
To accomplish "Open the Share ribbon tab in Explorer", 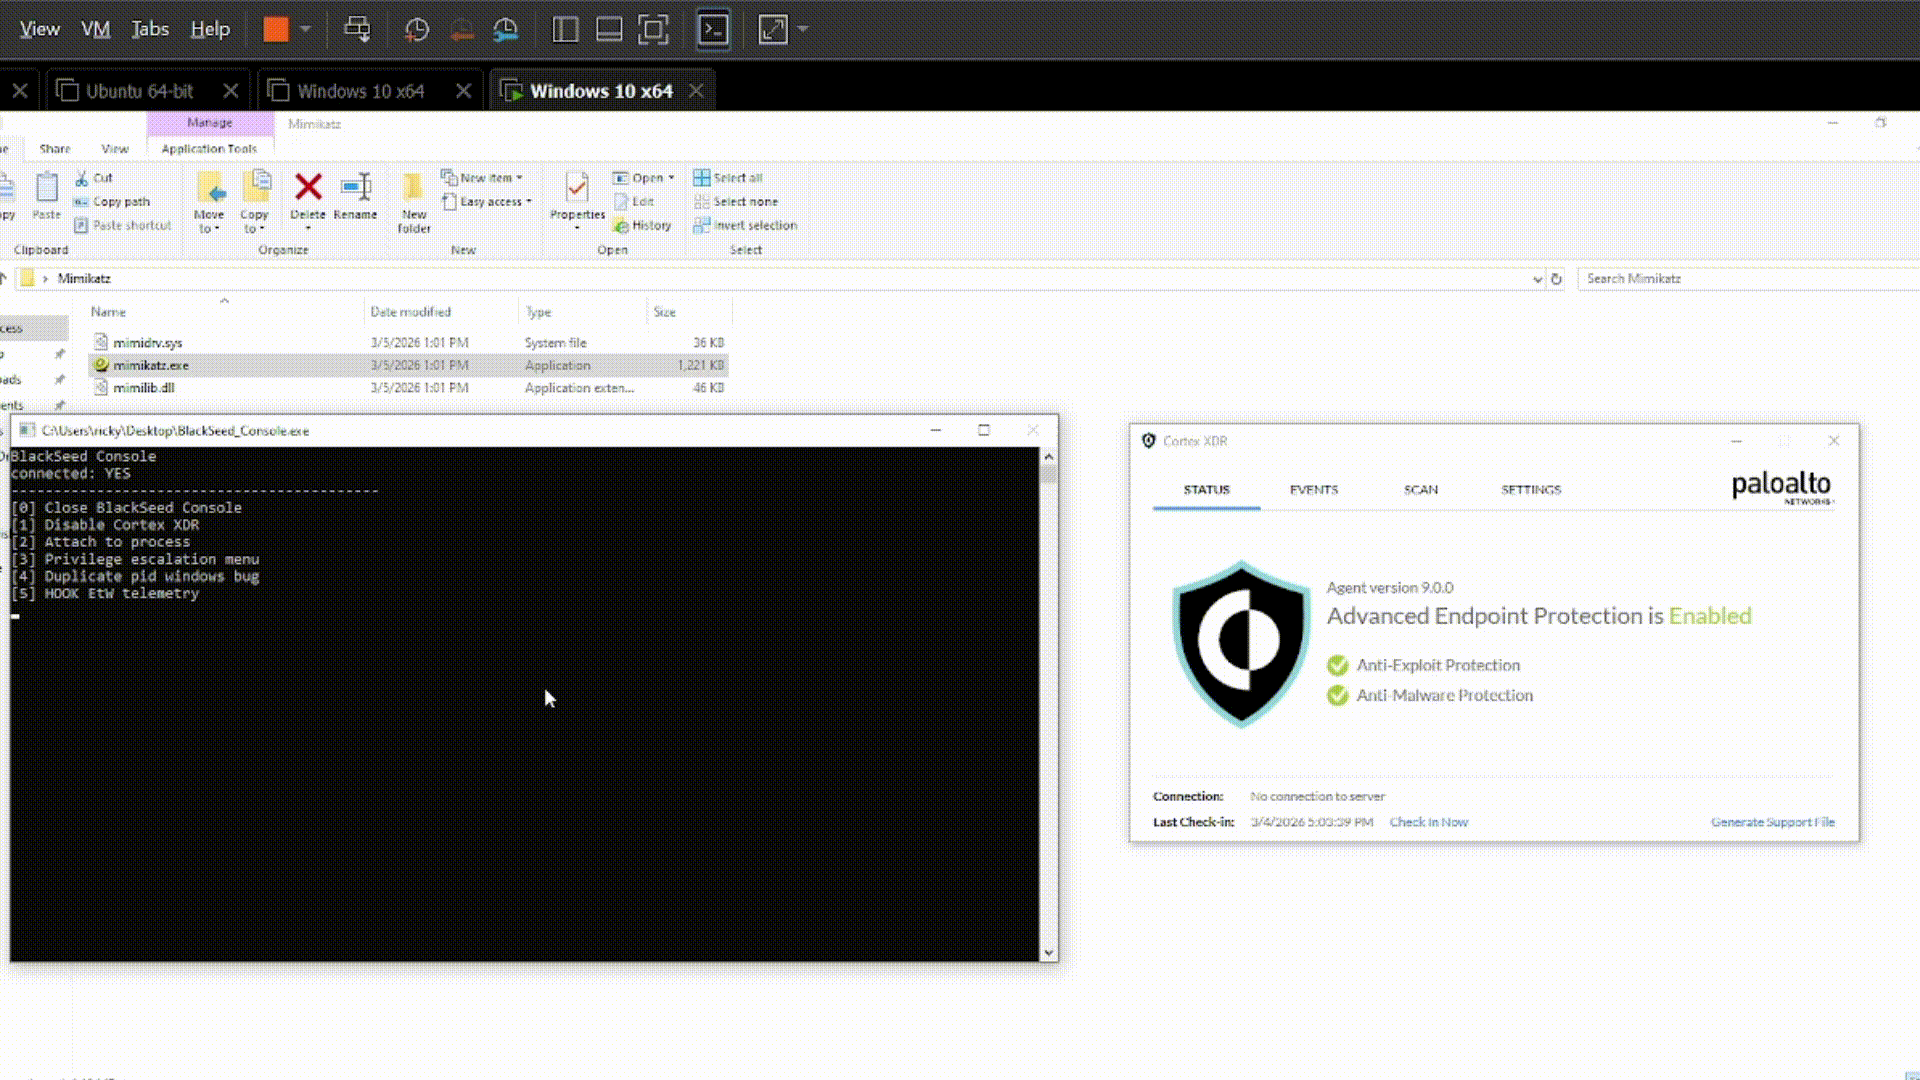I will (x=55, y=149).
